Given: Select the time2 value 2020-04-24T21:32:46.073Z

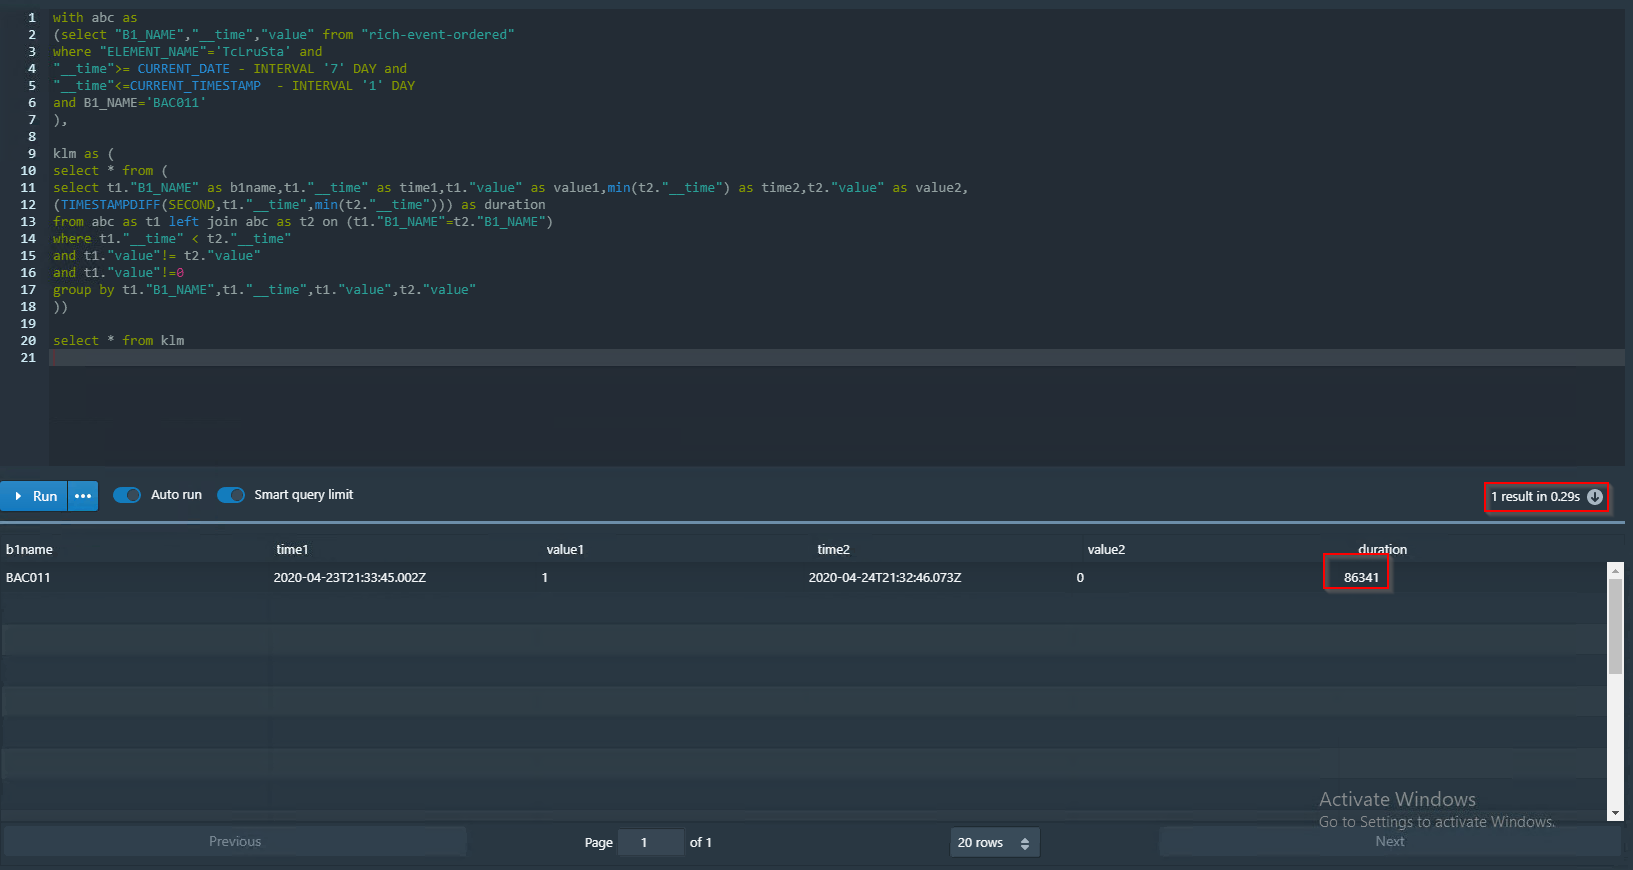Looking at the screenshot, I should coord(885,577).
